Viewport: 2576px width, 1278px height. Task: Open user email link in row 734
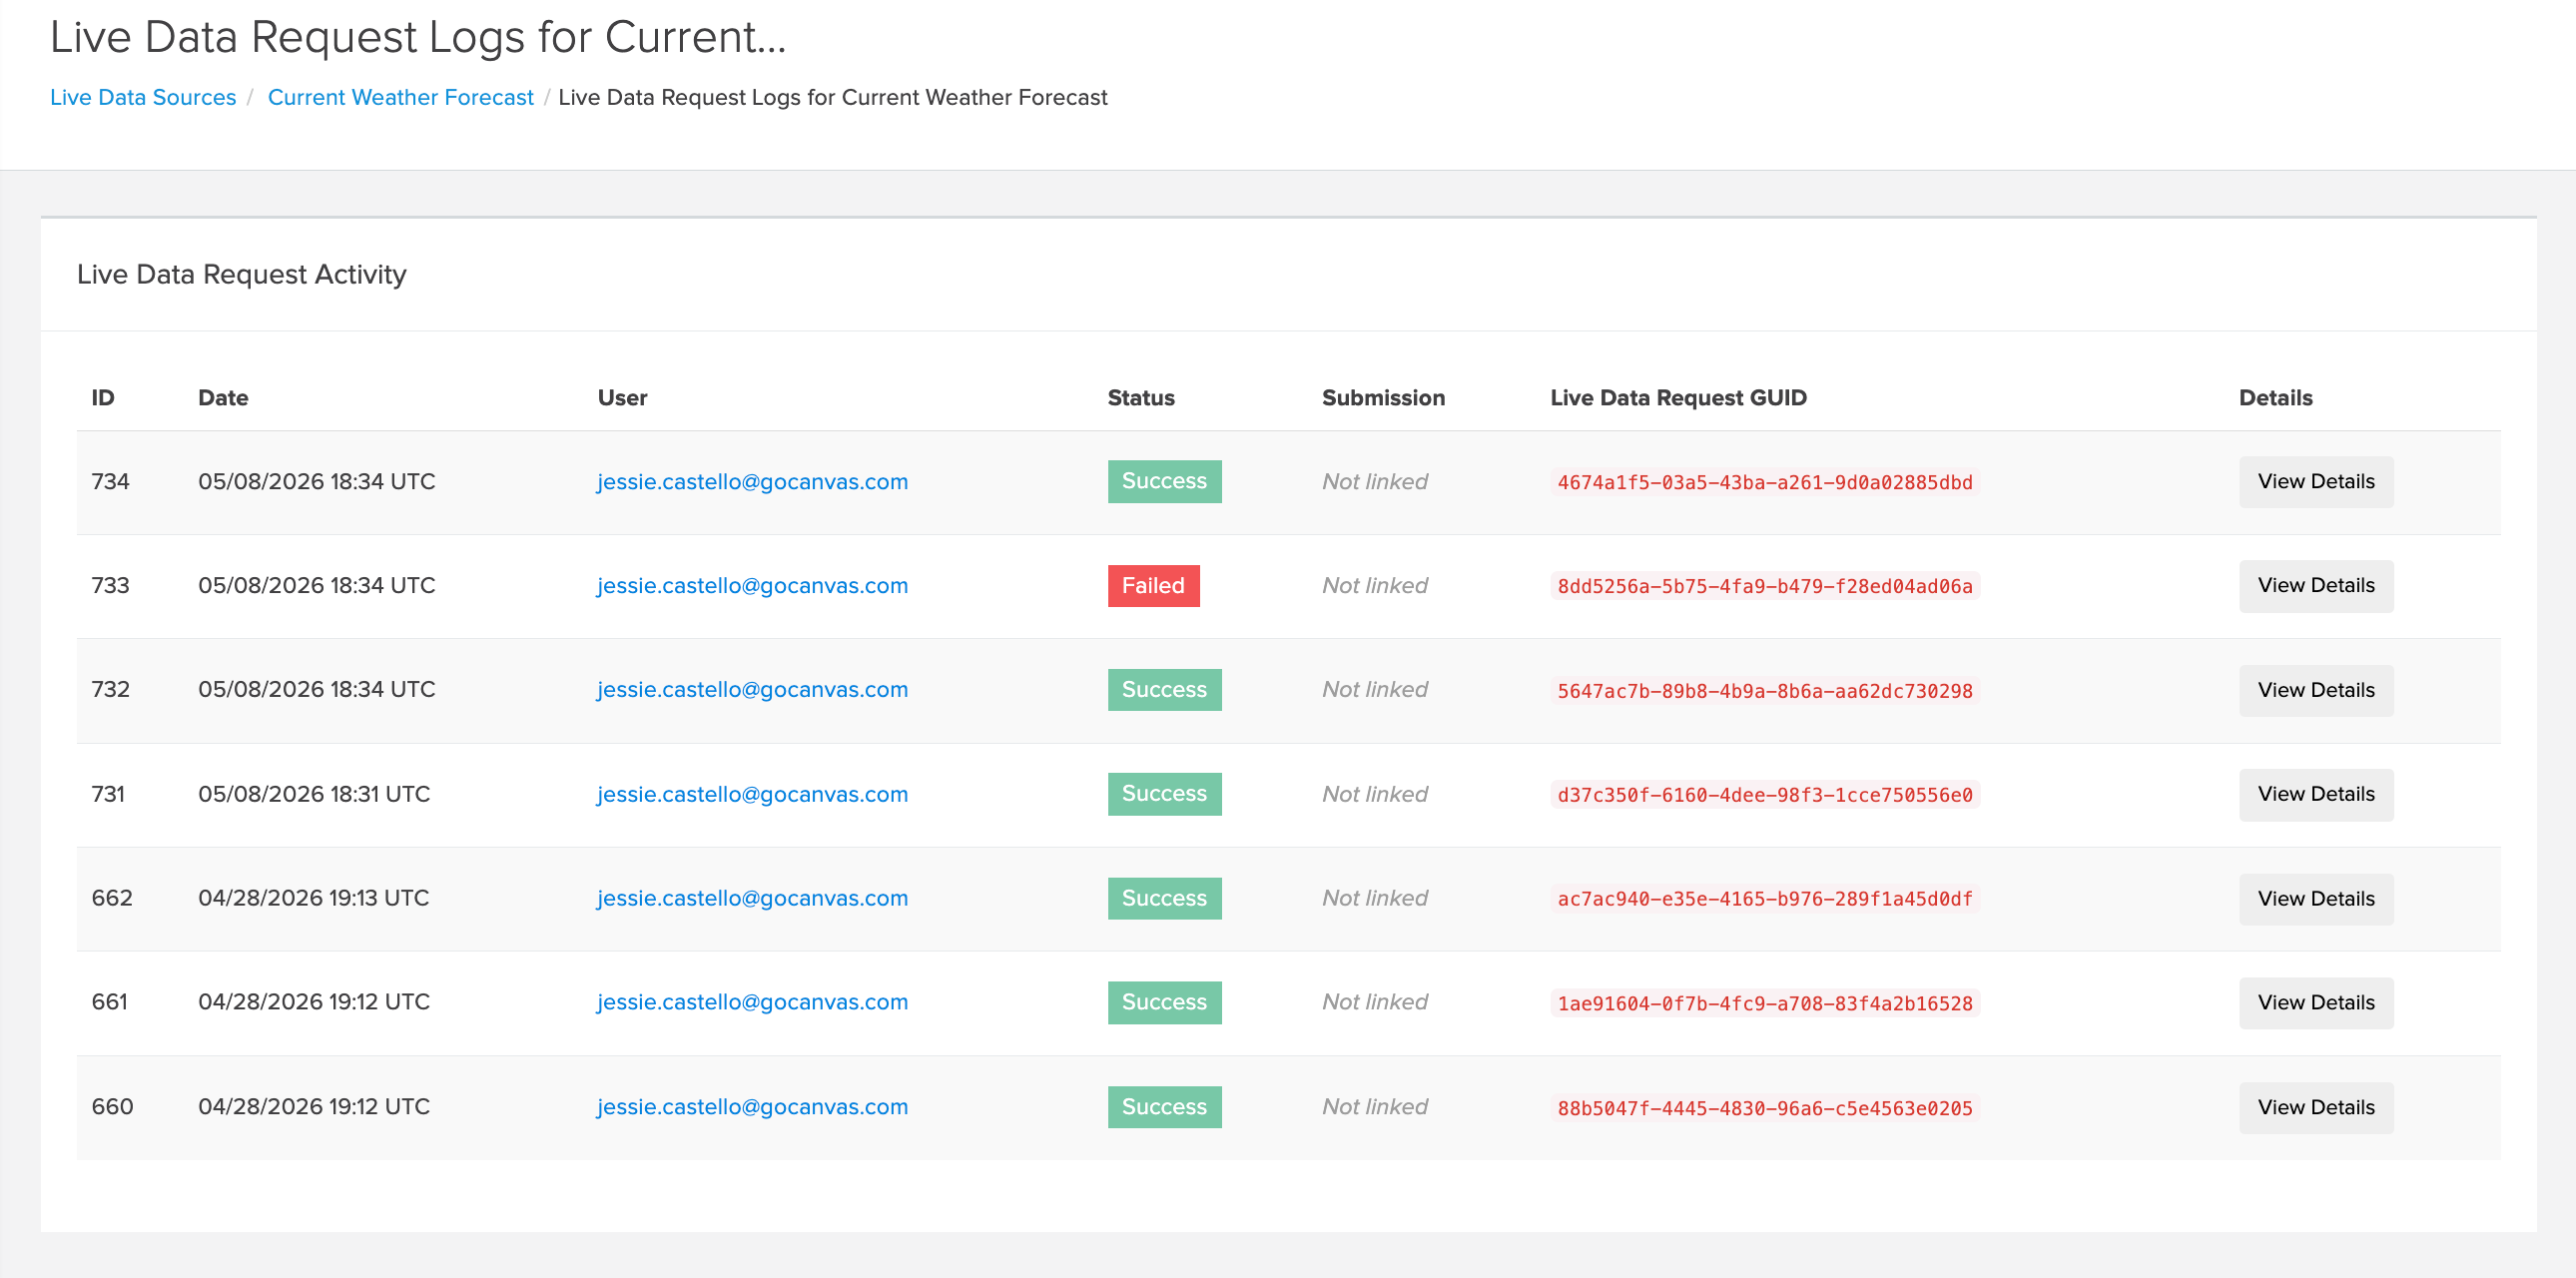coord(752,482)
